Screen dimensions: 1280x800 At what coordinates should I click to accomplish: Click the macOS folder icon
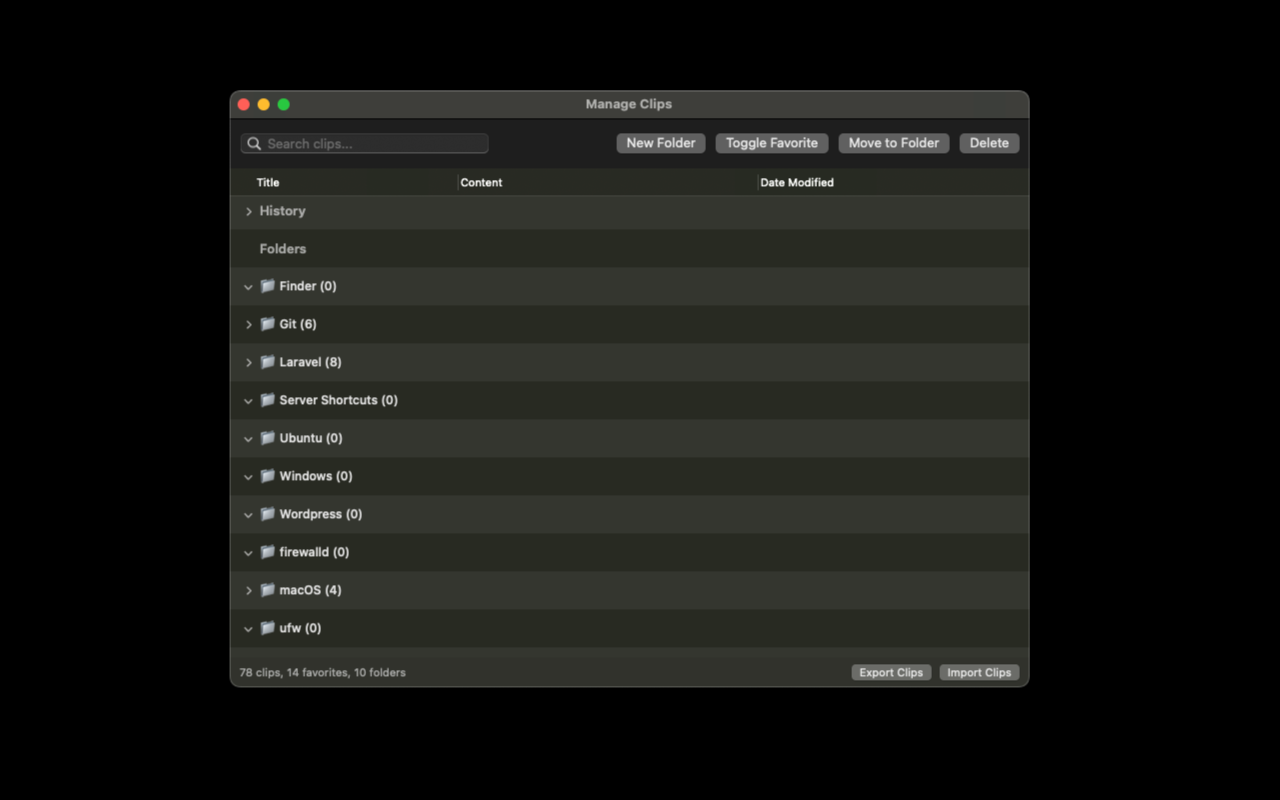pos(267,590)
